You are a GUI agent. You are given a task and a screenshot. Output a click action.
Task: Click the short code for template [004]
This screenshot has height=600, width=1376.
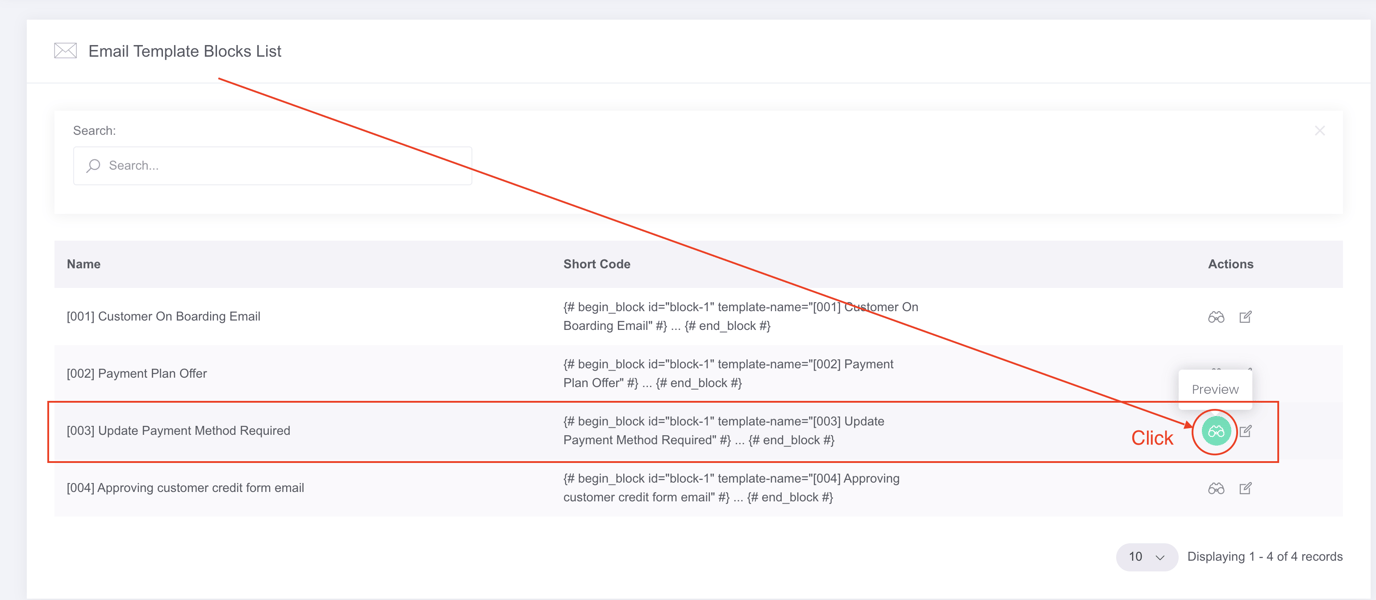click(732, 488)
